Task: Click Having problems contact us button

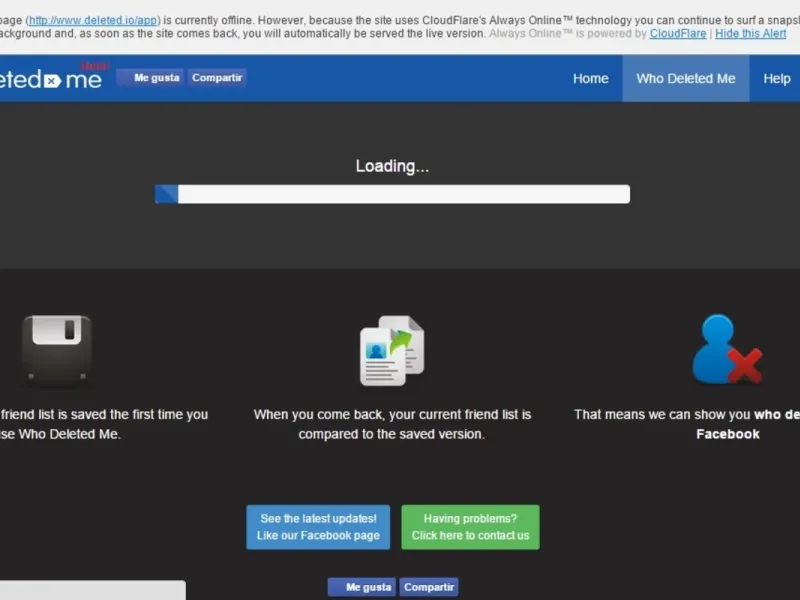Action: pos(470,527)
